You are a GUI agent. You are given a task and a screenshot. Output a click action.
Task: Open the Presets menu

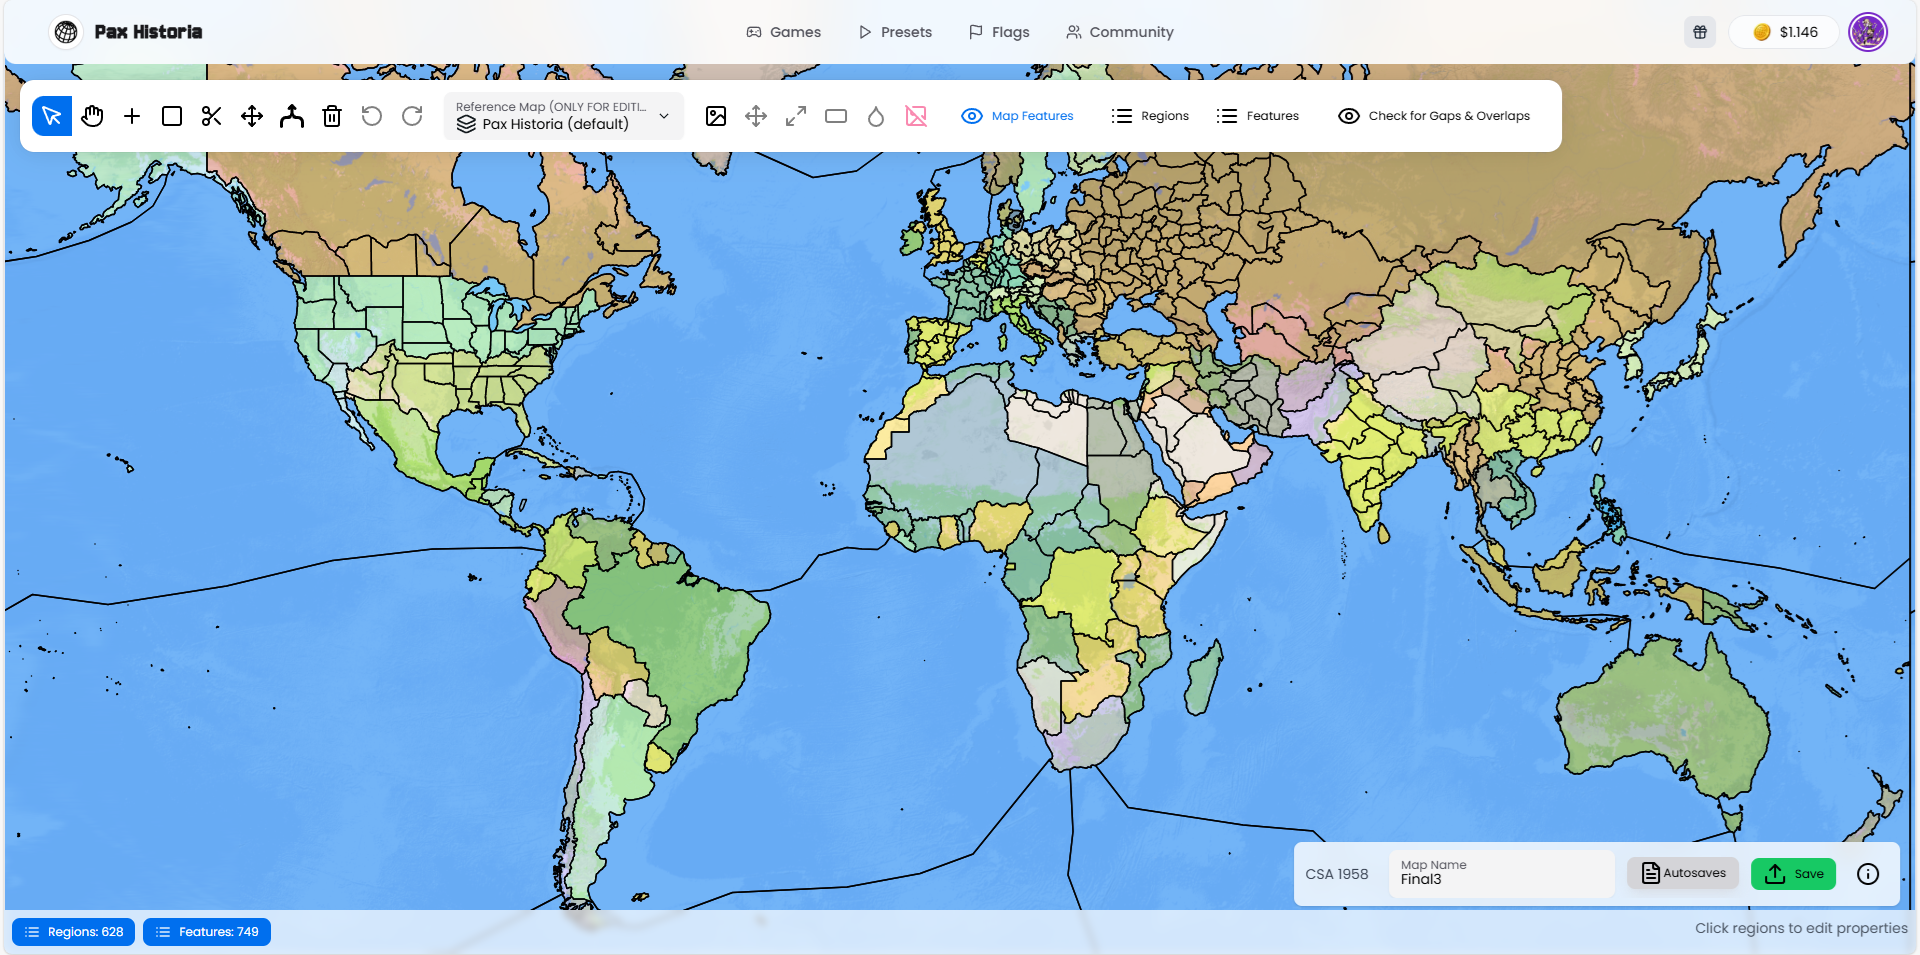coord(895,32)
